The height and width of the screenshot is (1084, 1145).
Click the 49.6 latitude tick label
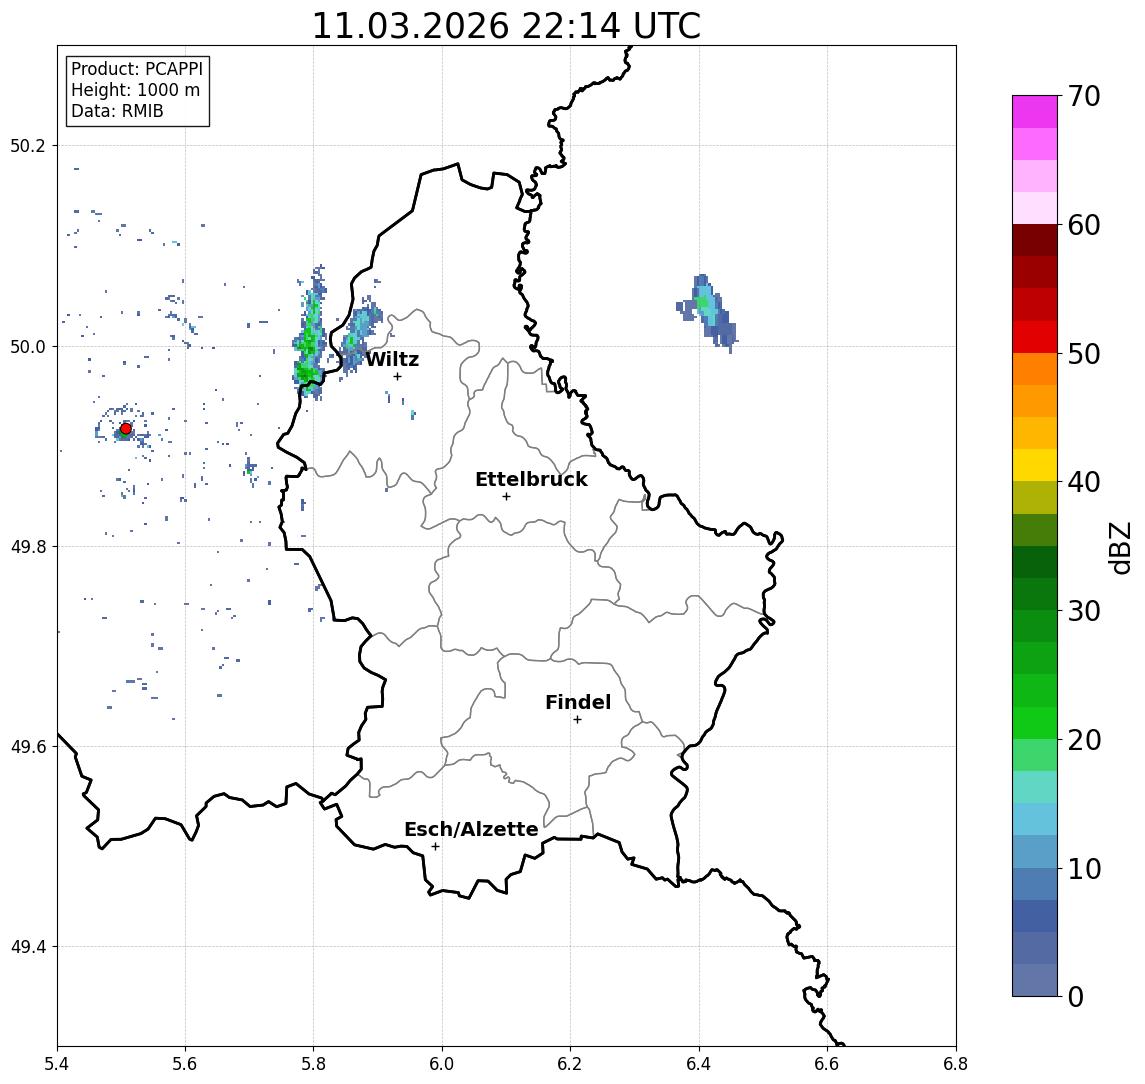point(28,747)
